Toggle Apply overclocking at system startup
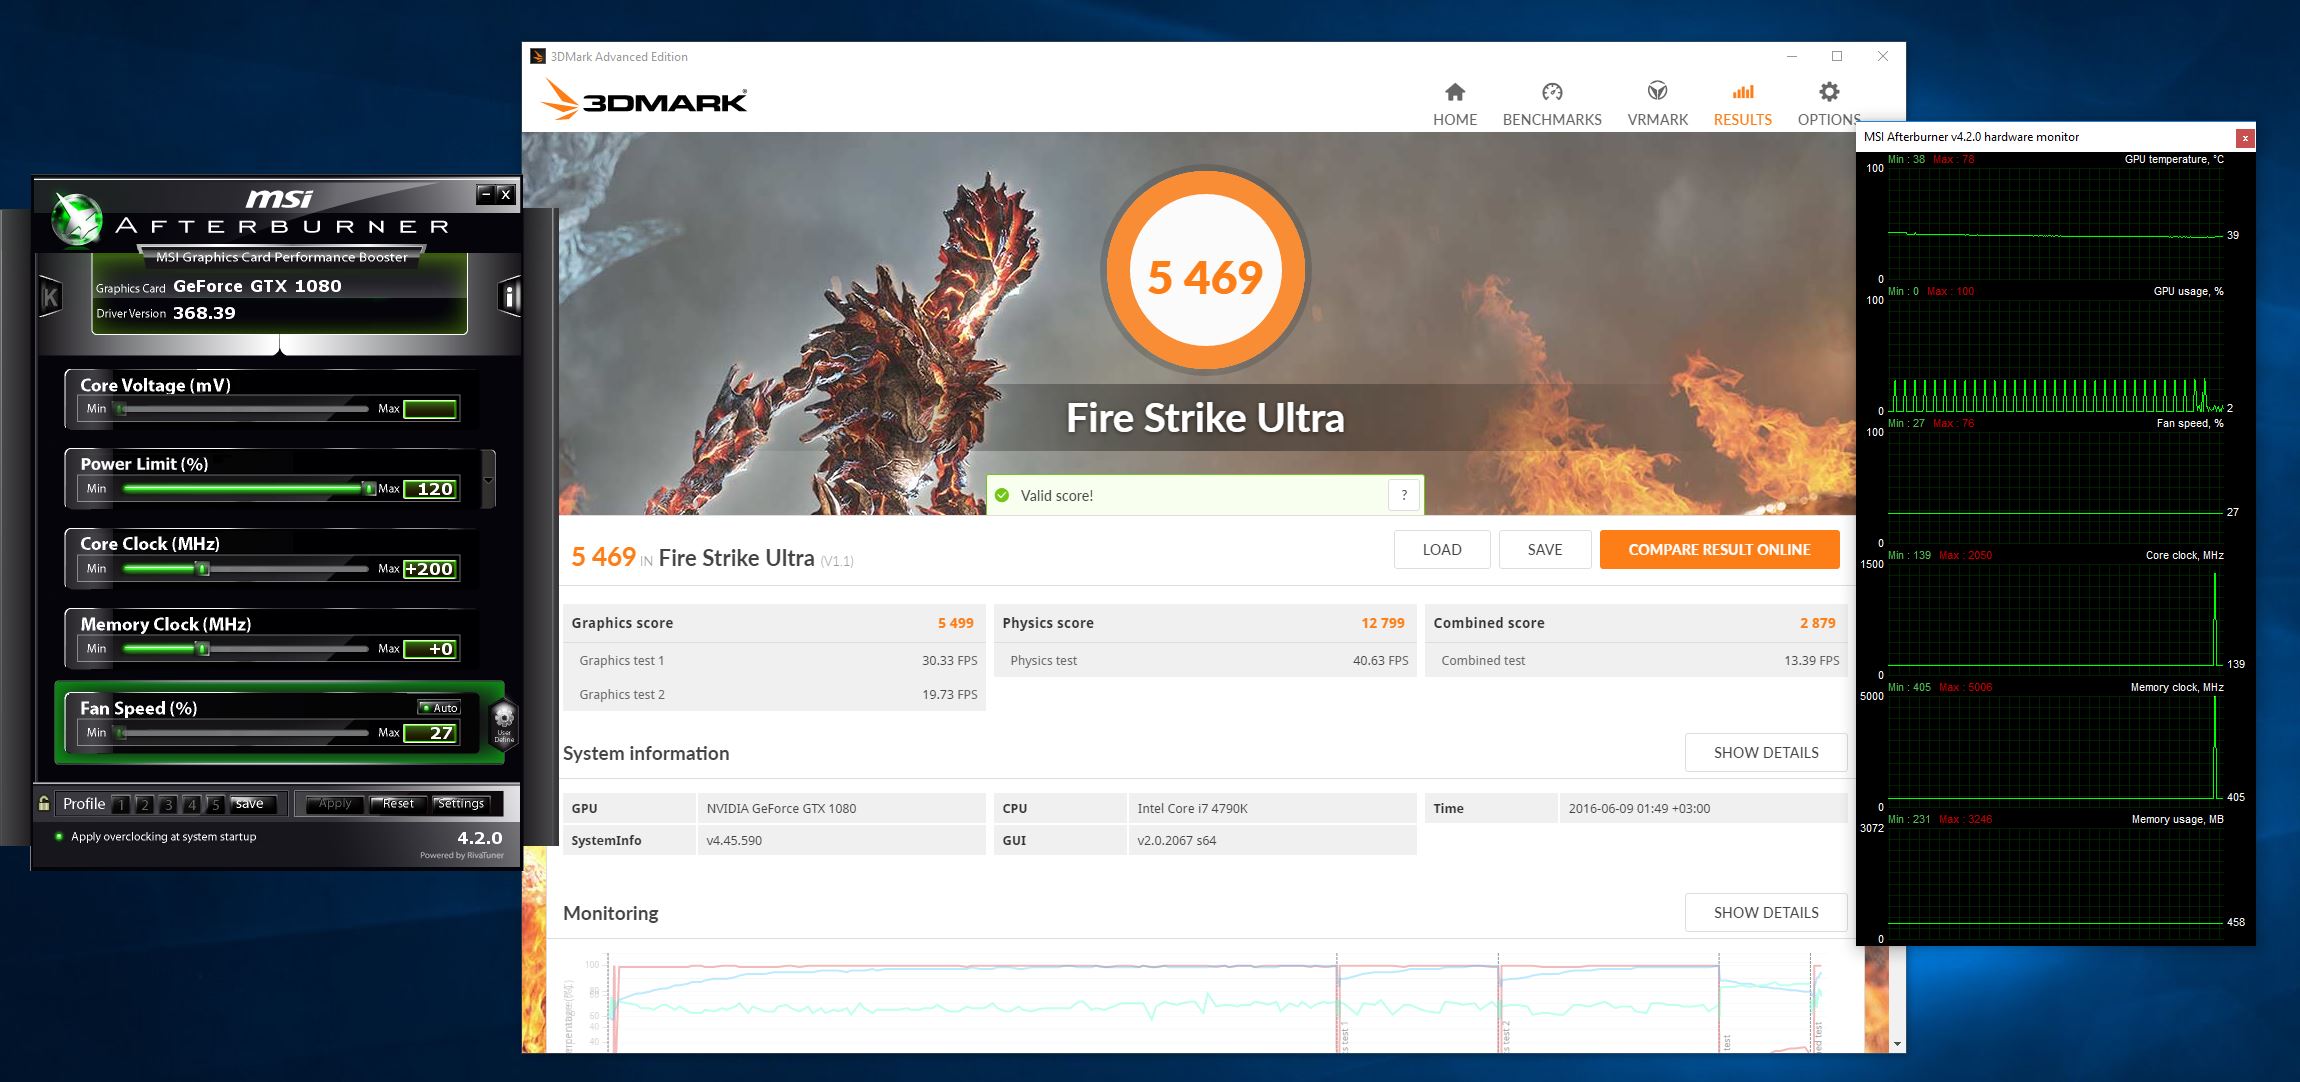This screenshot has height=1082, width=2300. [59, 837]
